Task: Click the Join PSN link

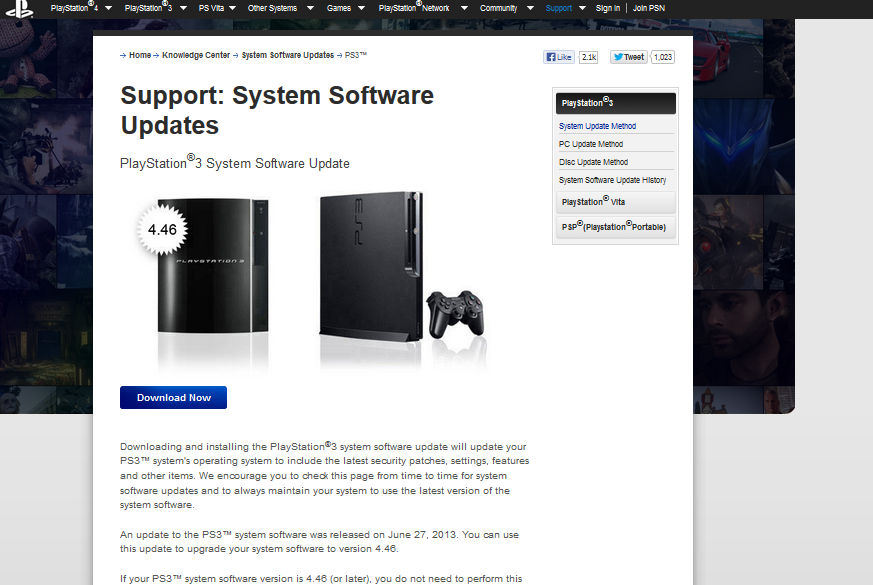Action: (x=649, y=8)
